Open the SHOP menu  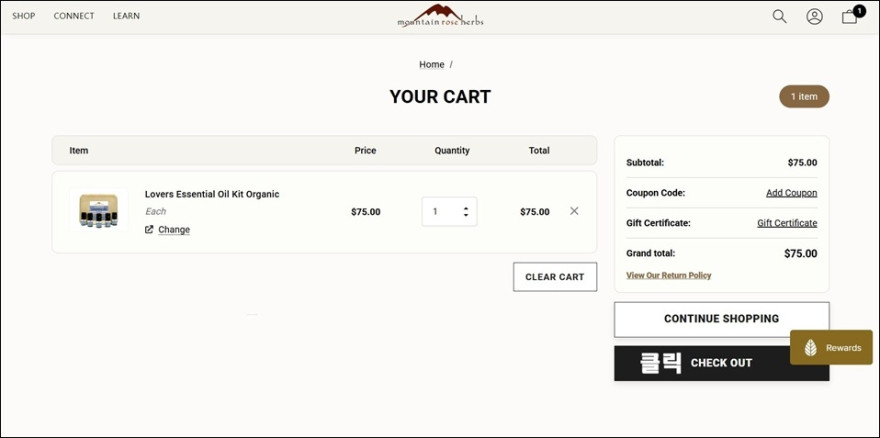pyautogui.click(x=24, y=16)
